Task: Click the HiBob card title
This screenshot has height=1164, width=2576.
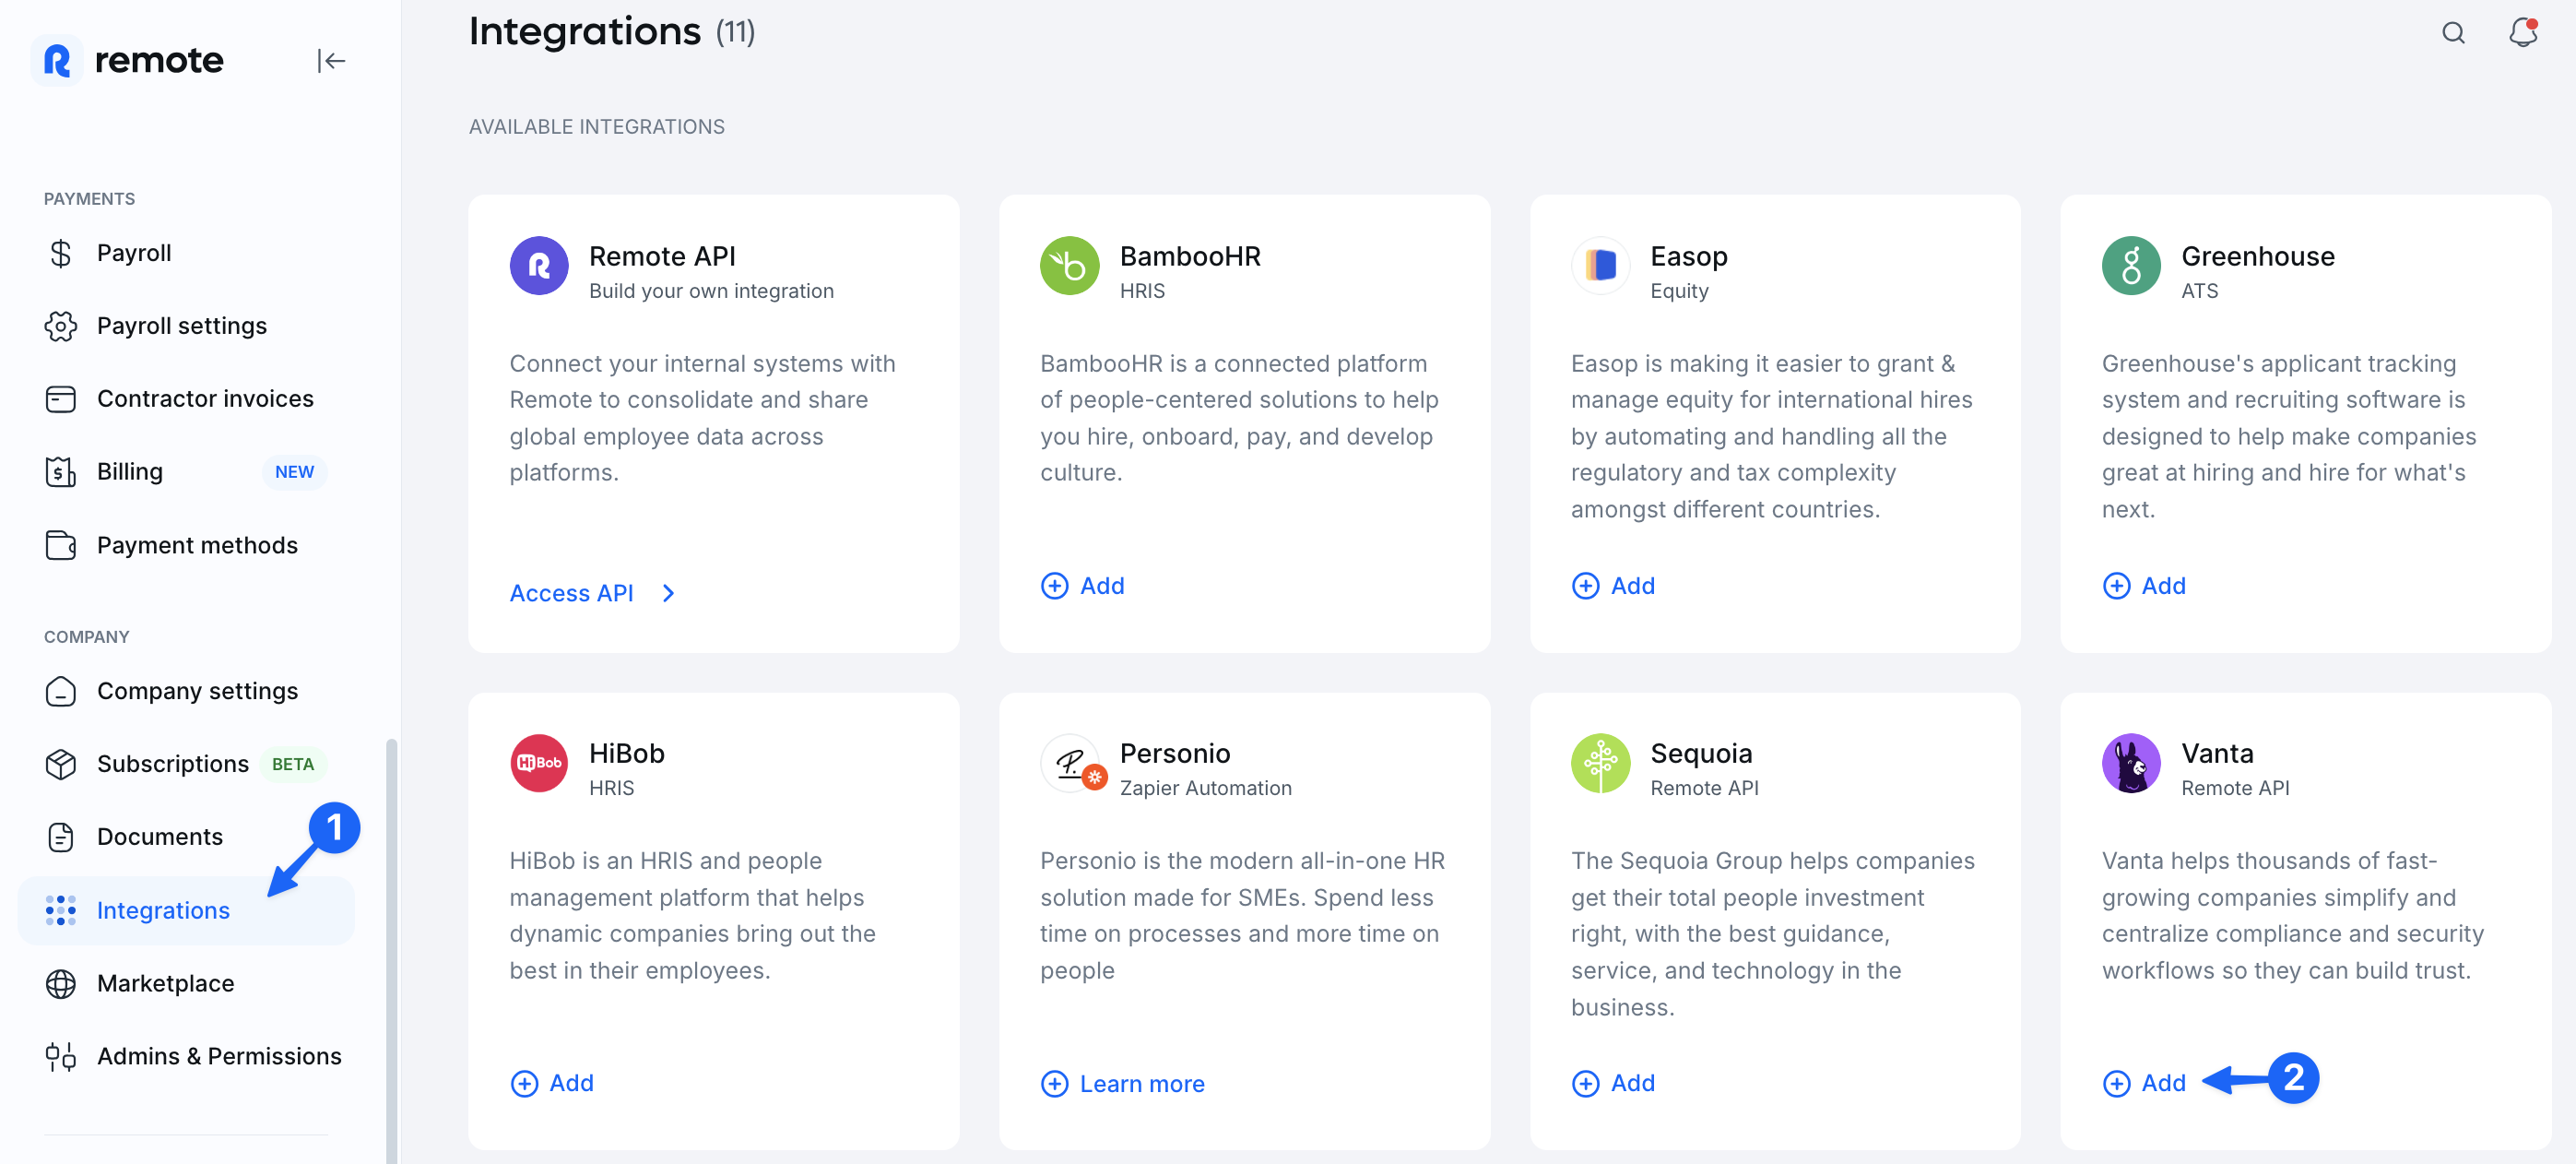Action: coord(627,753)
